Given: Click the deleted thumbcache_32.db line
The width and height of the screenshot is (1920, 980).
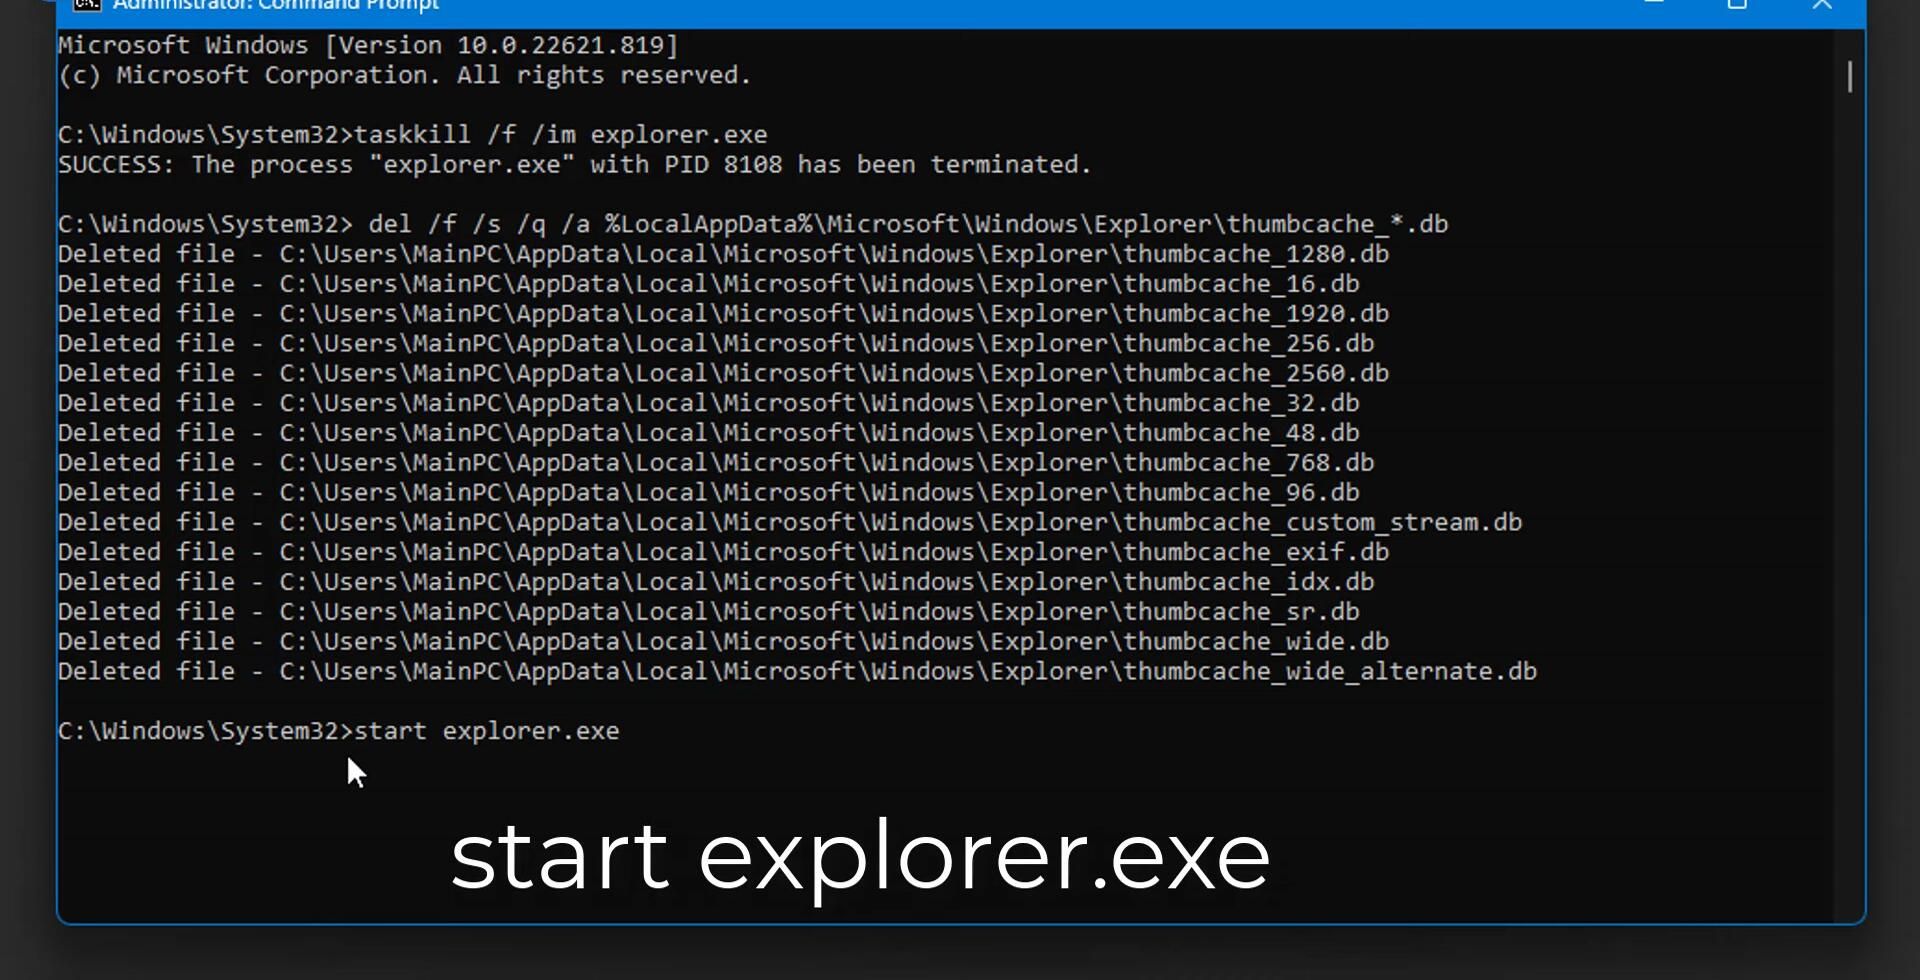Looking at the screenshot, I should pos(709,403).
